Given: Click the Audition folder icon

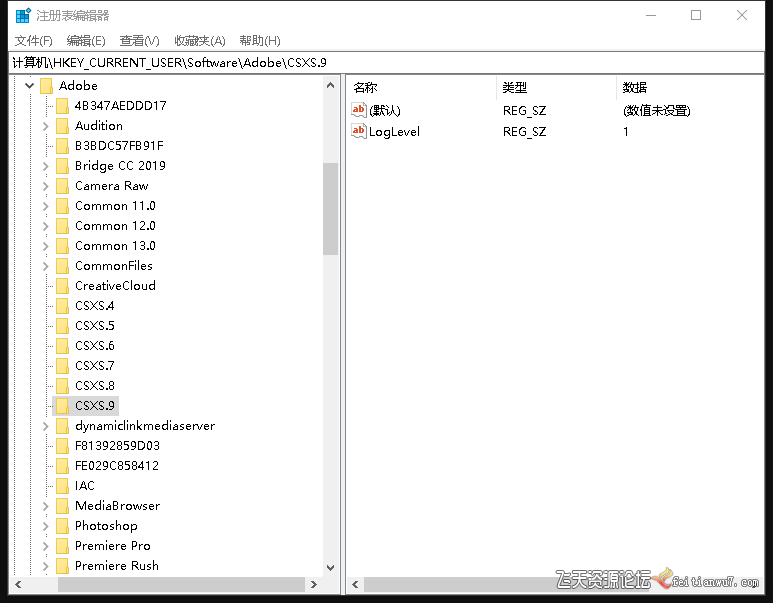Looking at the screenshot, I should click(x=62, y=126).
